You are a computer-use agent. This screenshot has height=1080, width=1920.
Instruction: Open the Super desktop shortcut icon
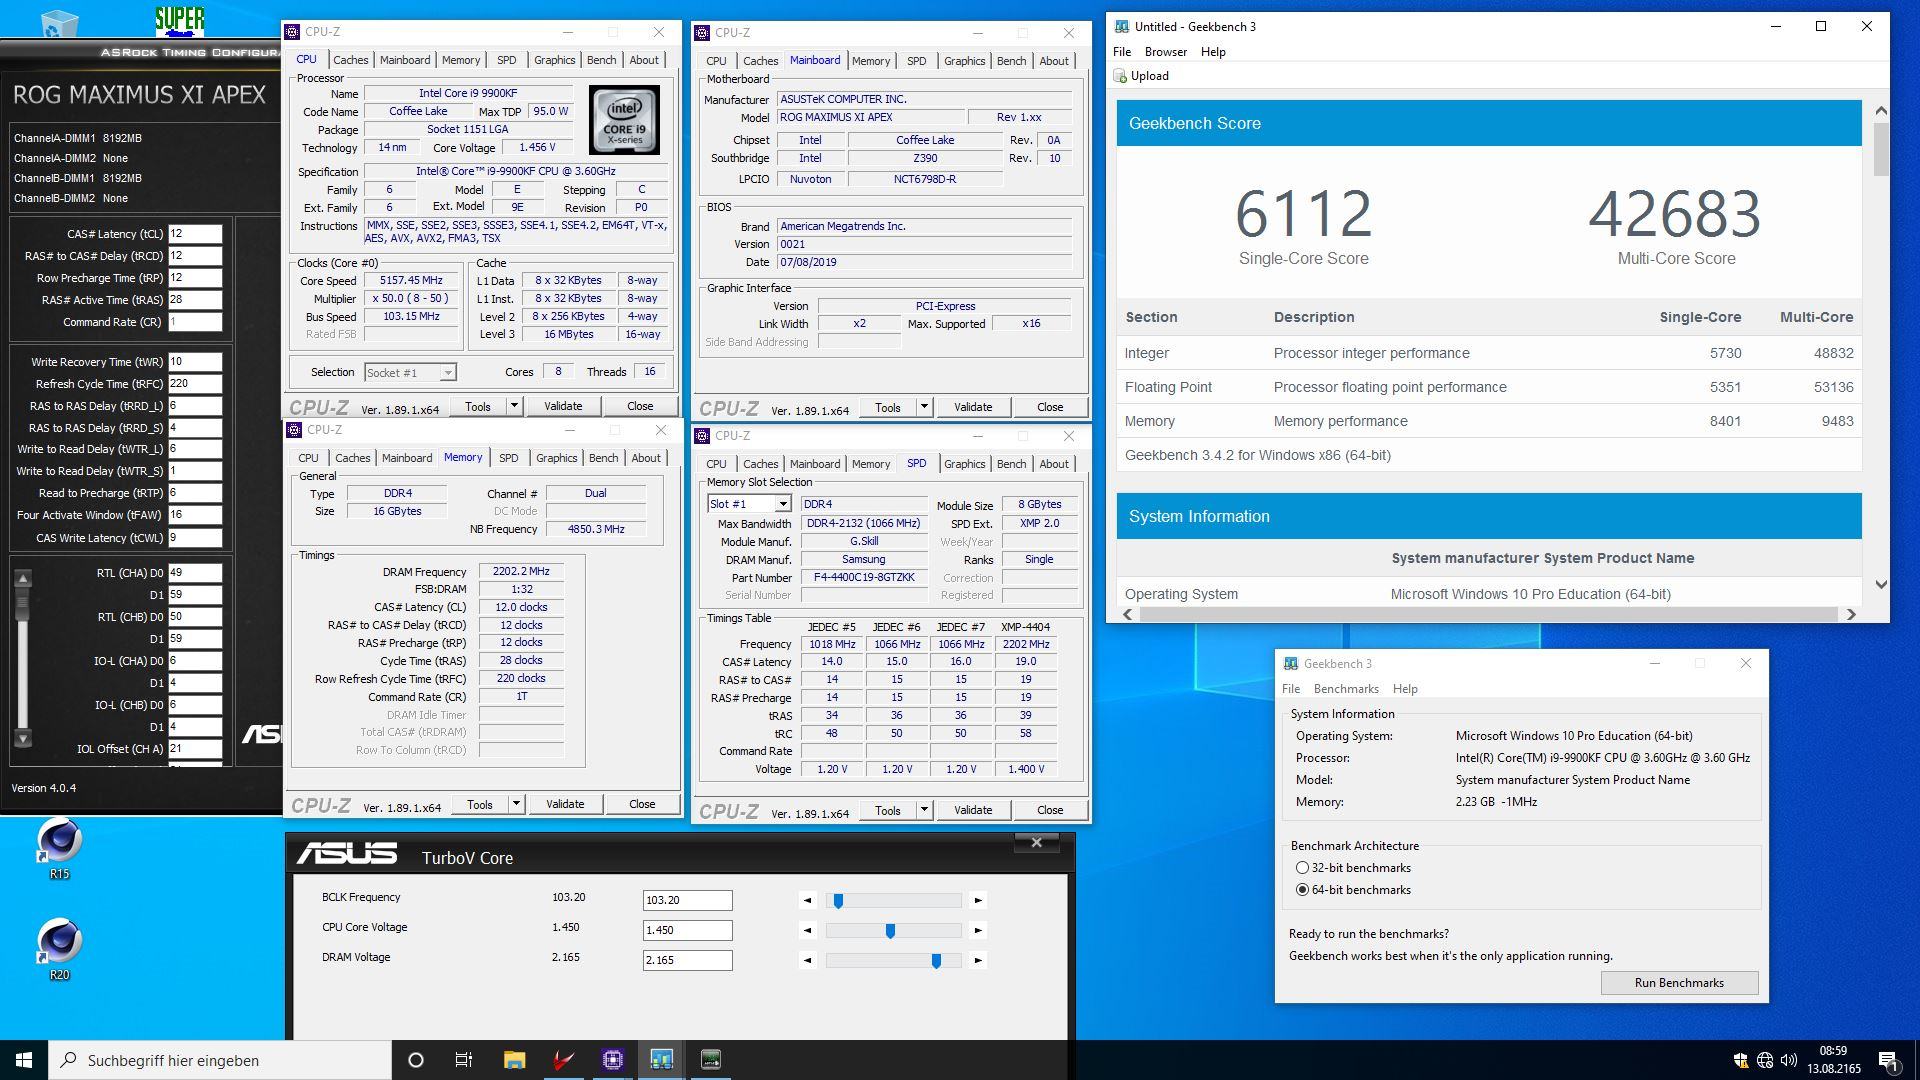point(179,20)
